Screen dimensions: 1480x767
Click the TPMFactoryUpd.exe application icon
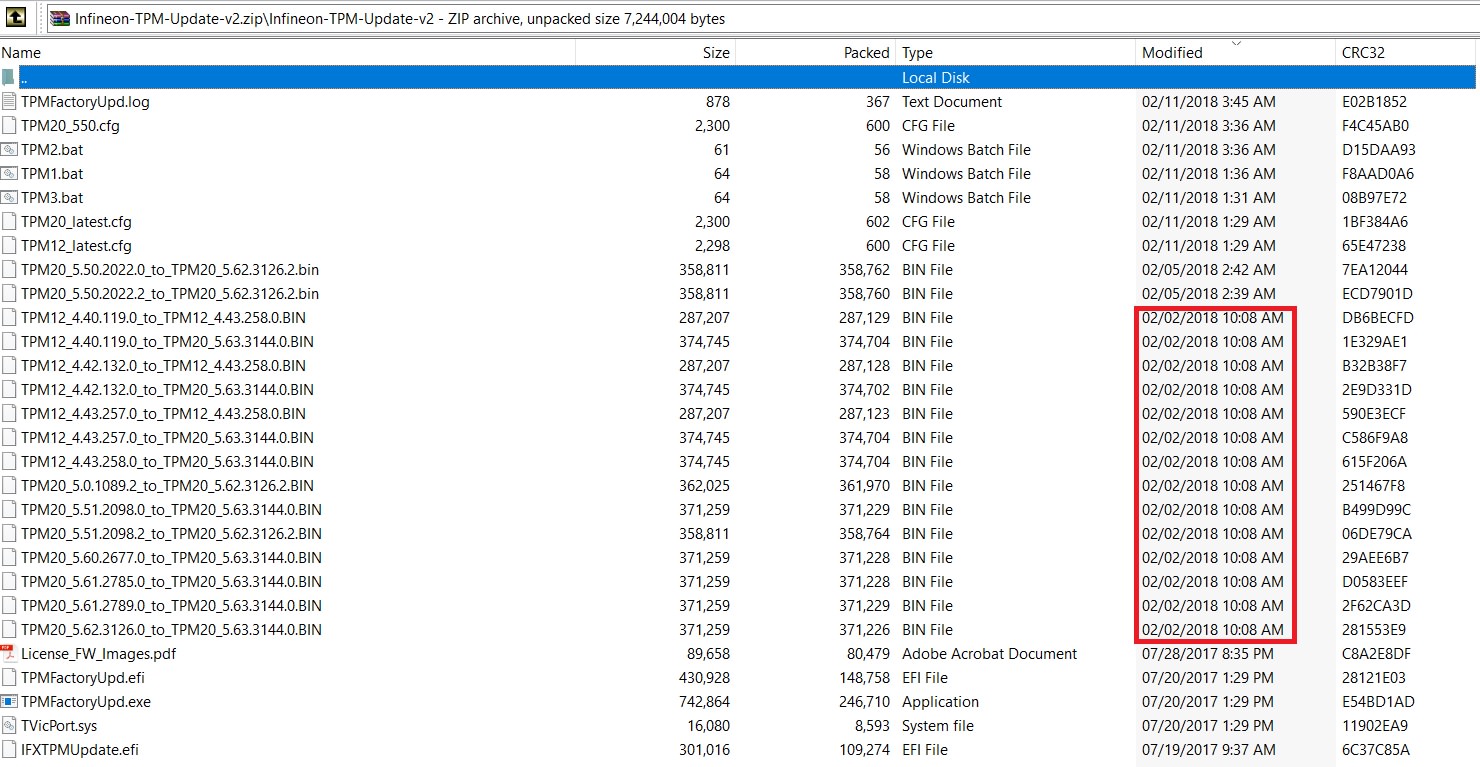point(9,702)
